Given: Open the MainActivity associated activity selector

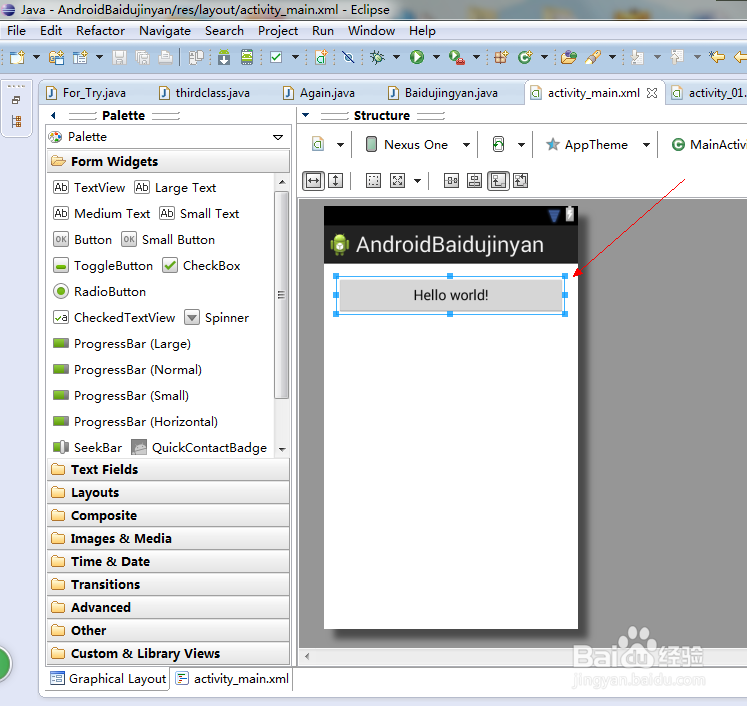Looking at the screenshot, I should 708,144.
